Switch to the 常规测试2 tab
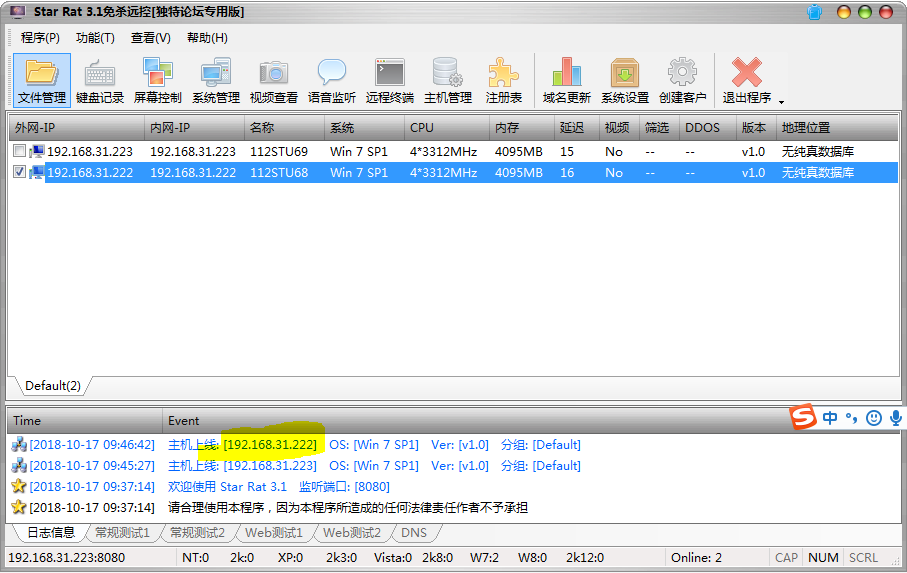Viewport: 907px width, 573px height. point(197,533)
